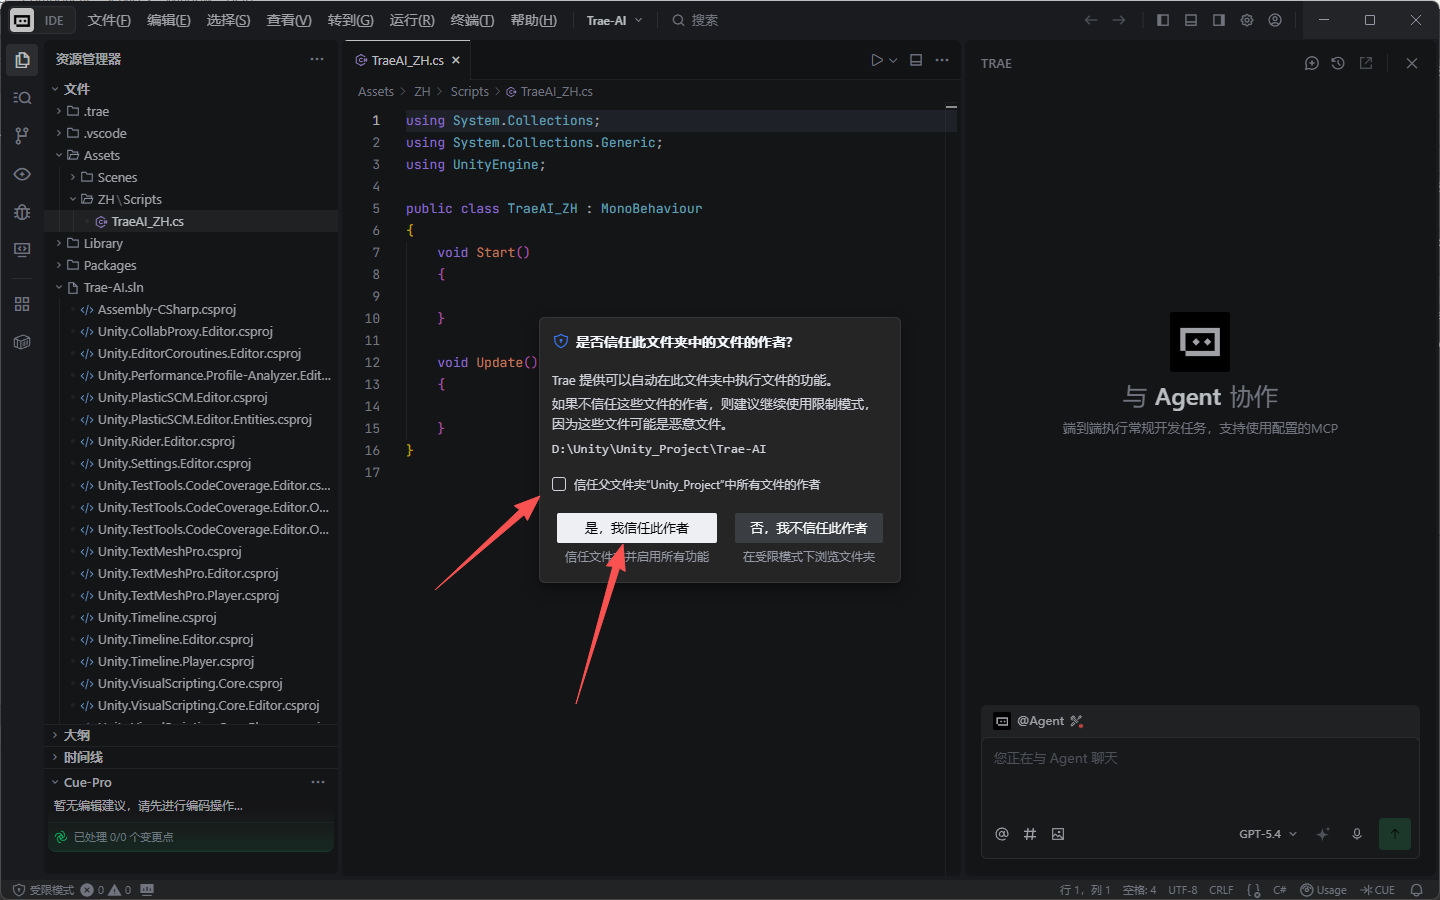Go back using the title bar left arrow
This screenshot has width=1440, height=900.
(x=1091, y=20)
